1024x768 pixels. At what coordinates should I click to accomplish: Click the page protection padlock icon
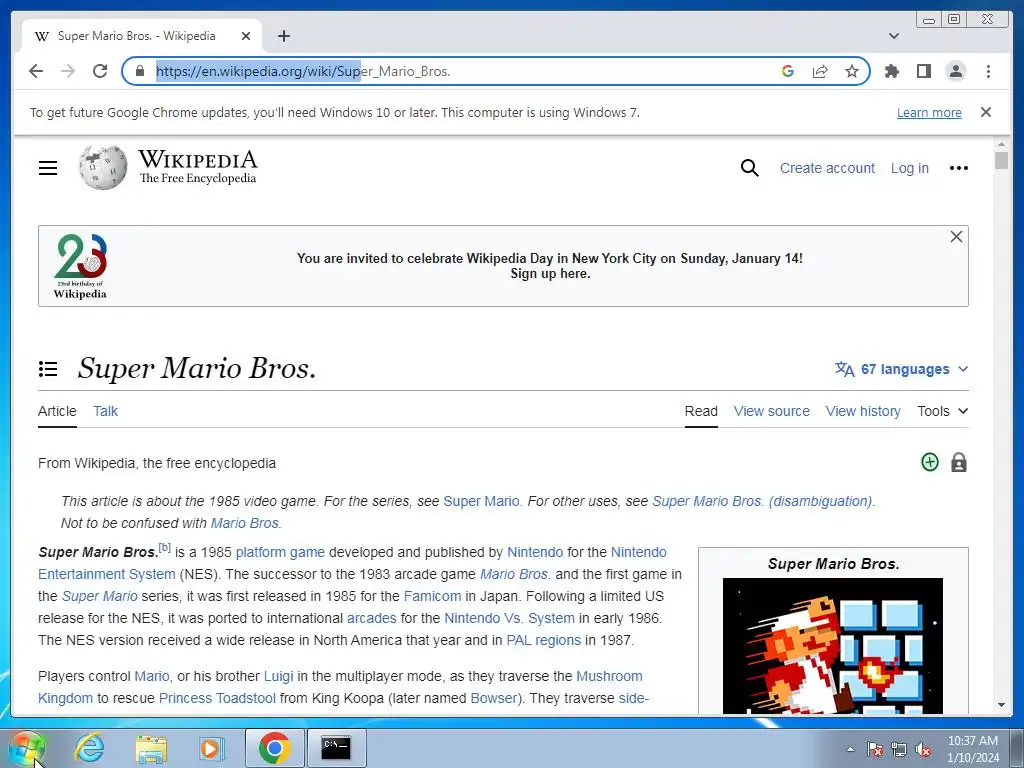(x=959, y=462)
